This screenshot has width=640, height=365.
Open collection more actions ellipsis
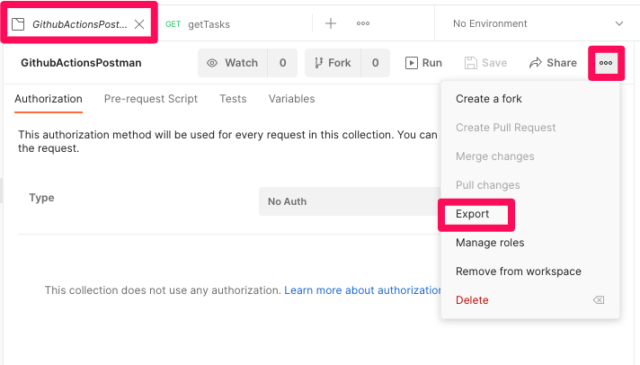click(606, 63)
